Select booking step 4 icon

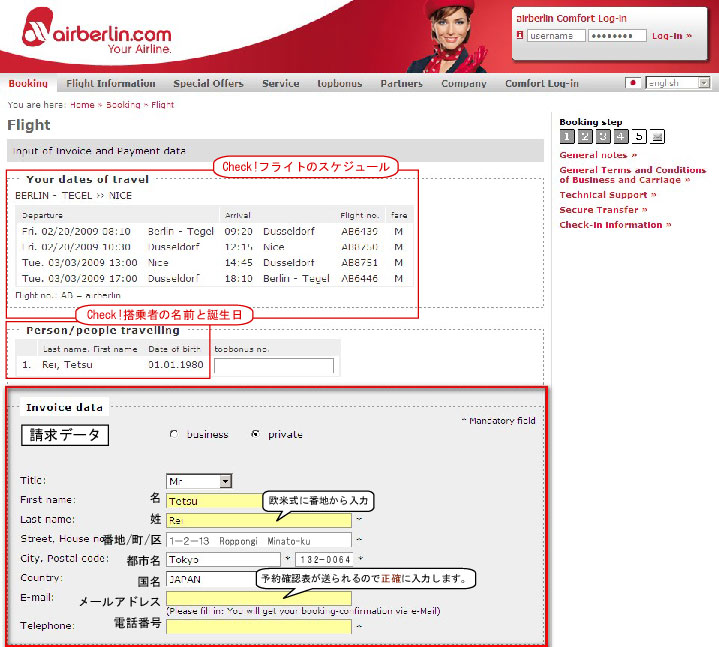tap(621, 137)
